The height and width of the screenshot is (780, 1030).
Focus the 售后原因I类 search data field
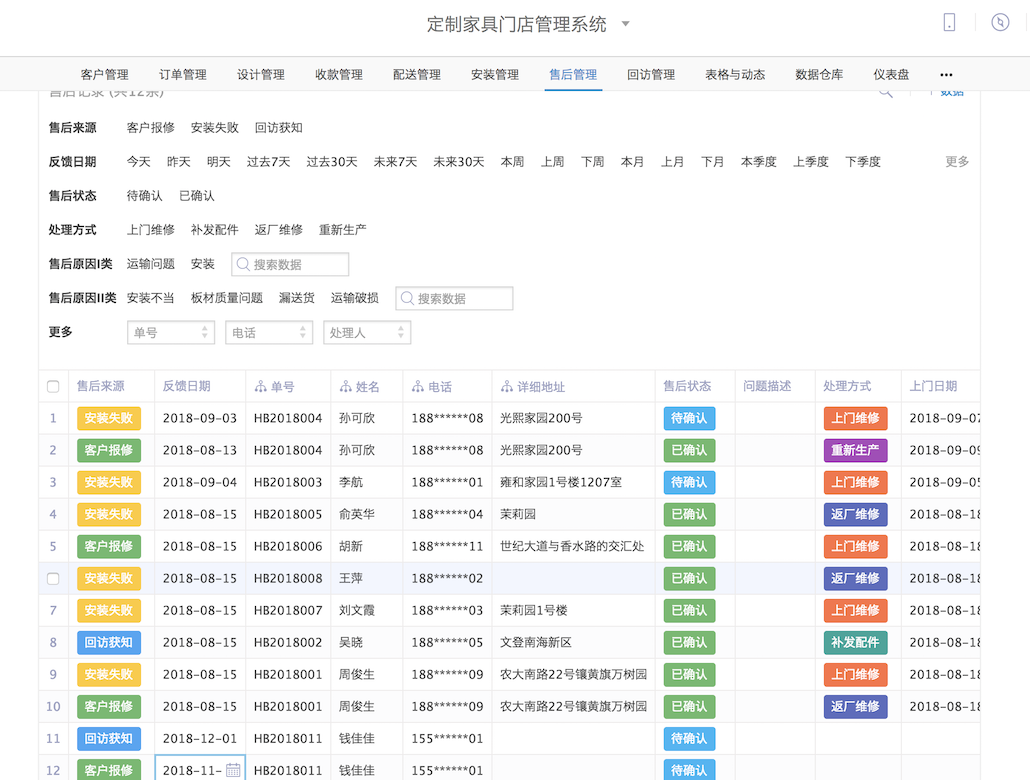coord(290,264)
